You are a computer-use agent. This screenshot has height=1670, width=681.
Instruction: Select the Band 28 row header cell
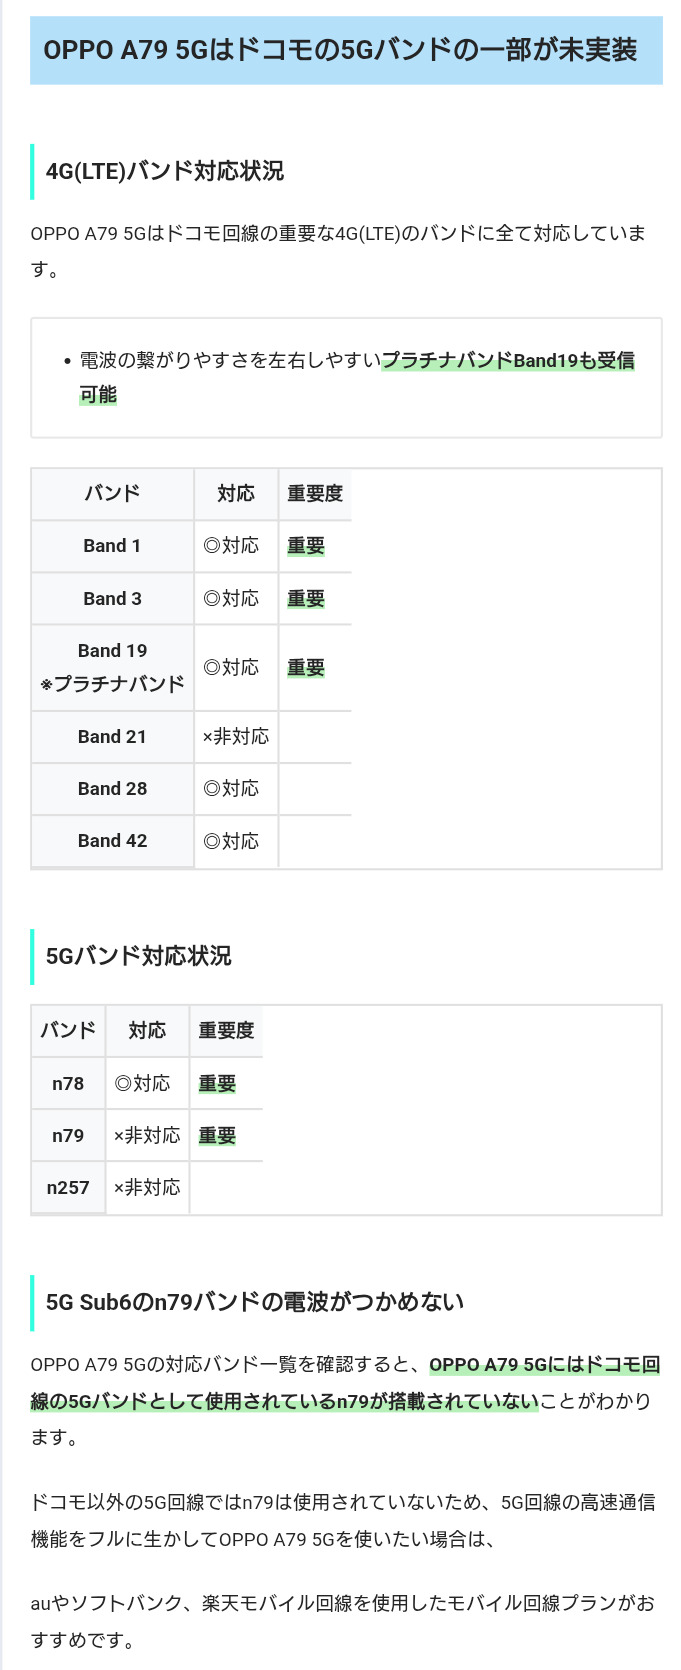[x=112, y=789]
